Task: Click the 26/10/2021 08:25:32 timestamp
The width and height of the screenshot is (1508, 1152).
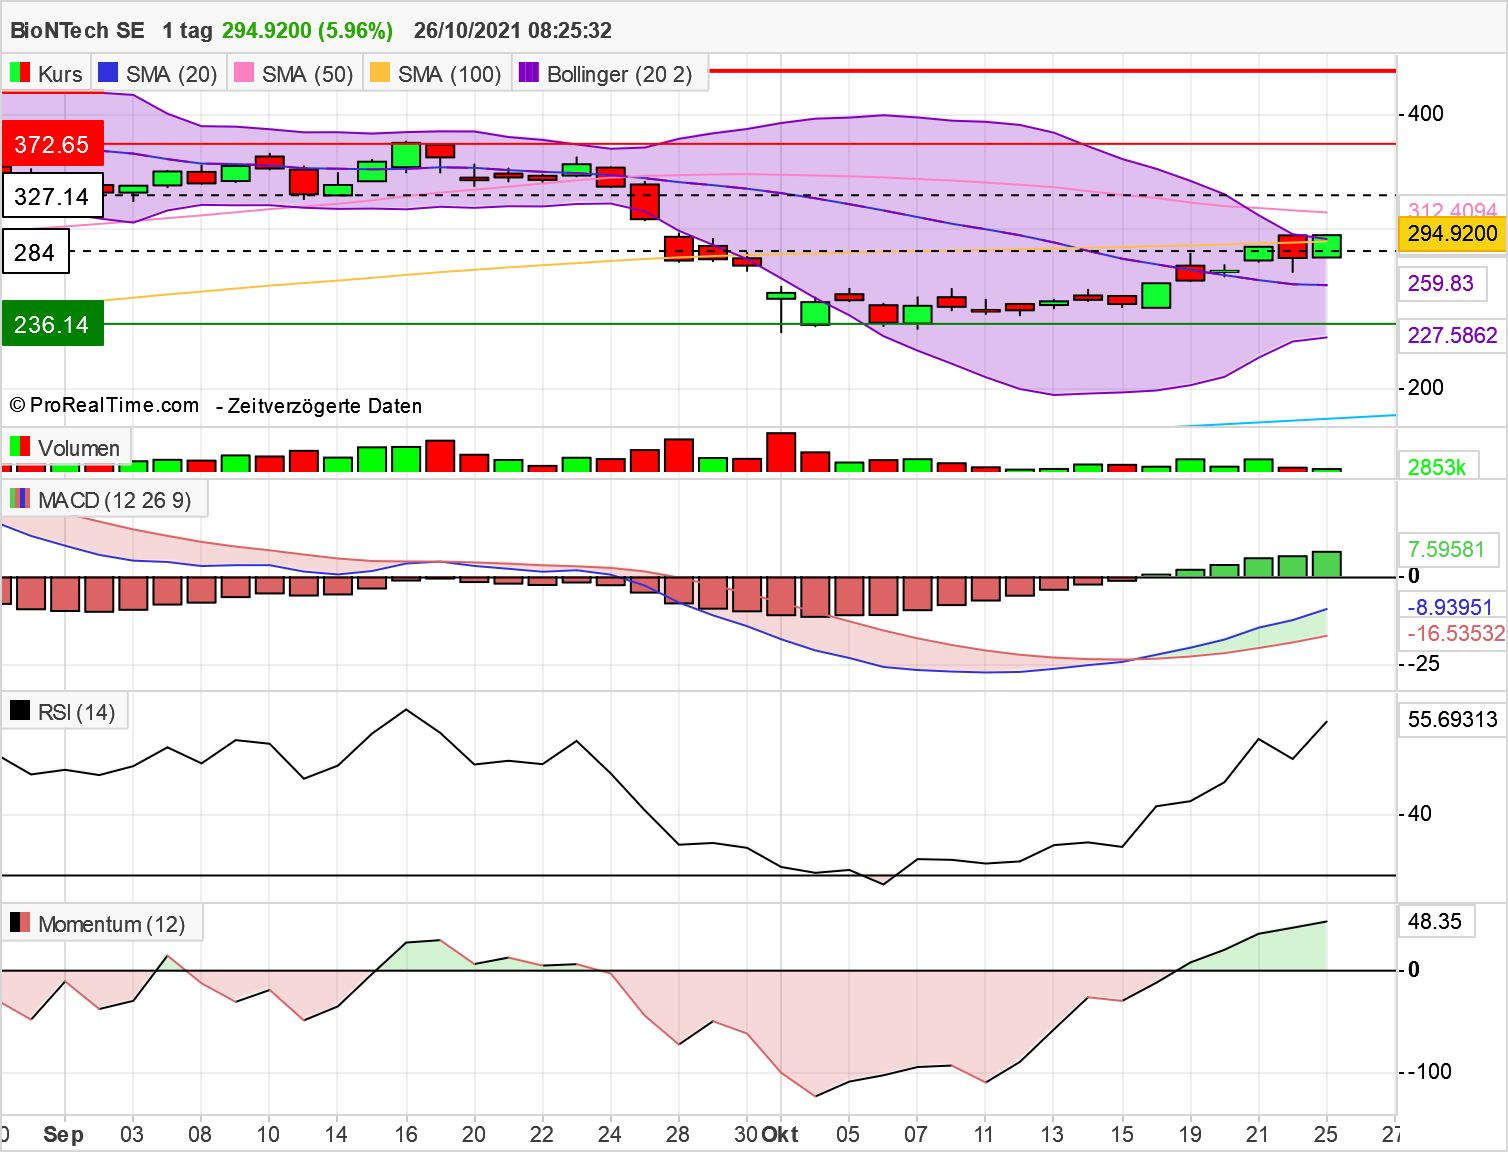Action: pos(513,31)
